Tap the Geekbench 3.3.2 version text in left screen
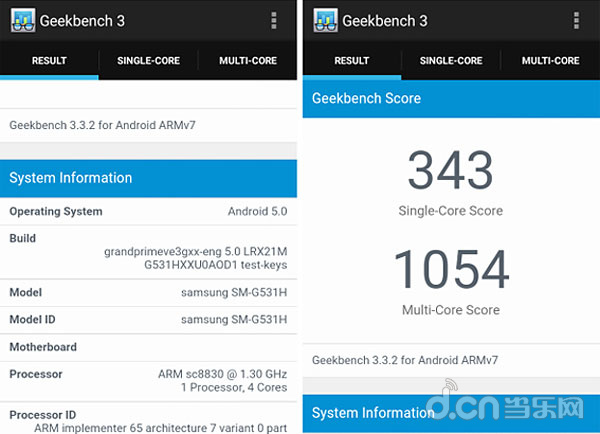Screen dimensions: 600x434 point(103,125)
